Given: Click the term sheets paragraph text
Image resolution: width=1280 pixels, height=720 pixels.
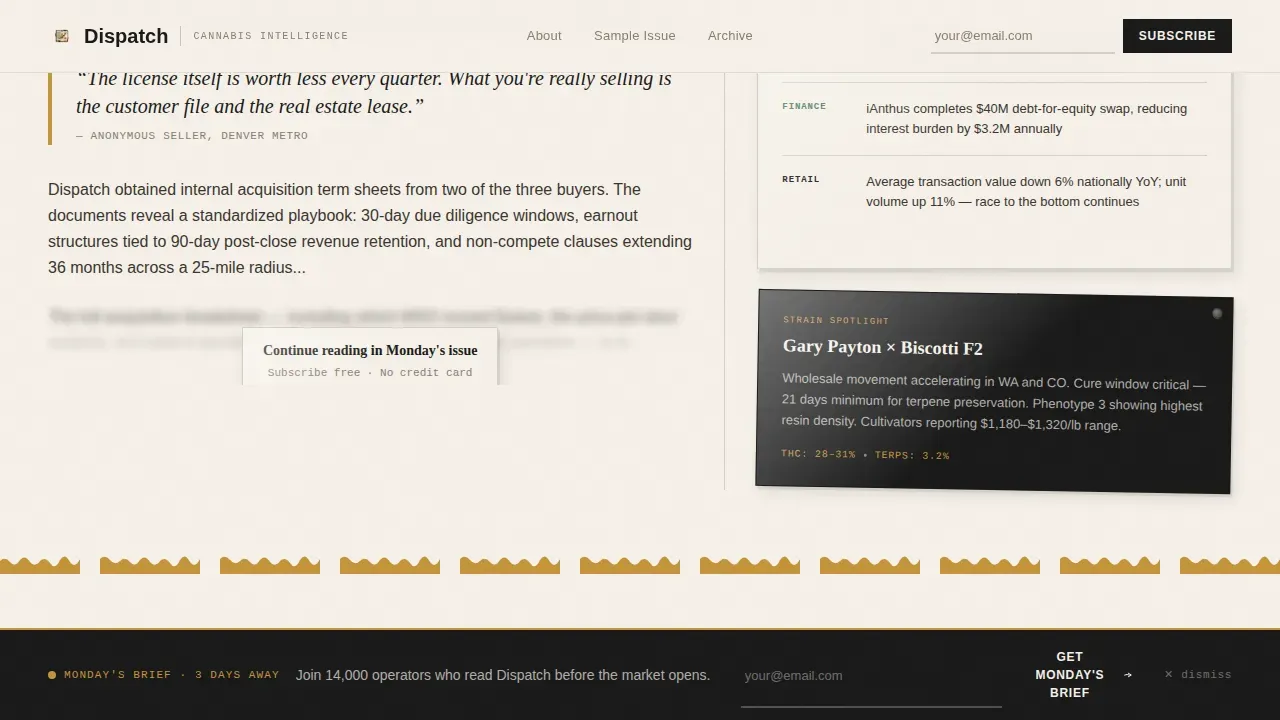Looking at the screenshot, I should [370, 228].
